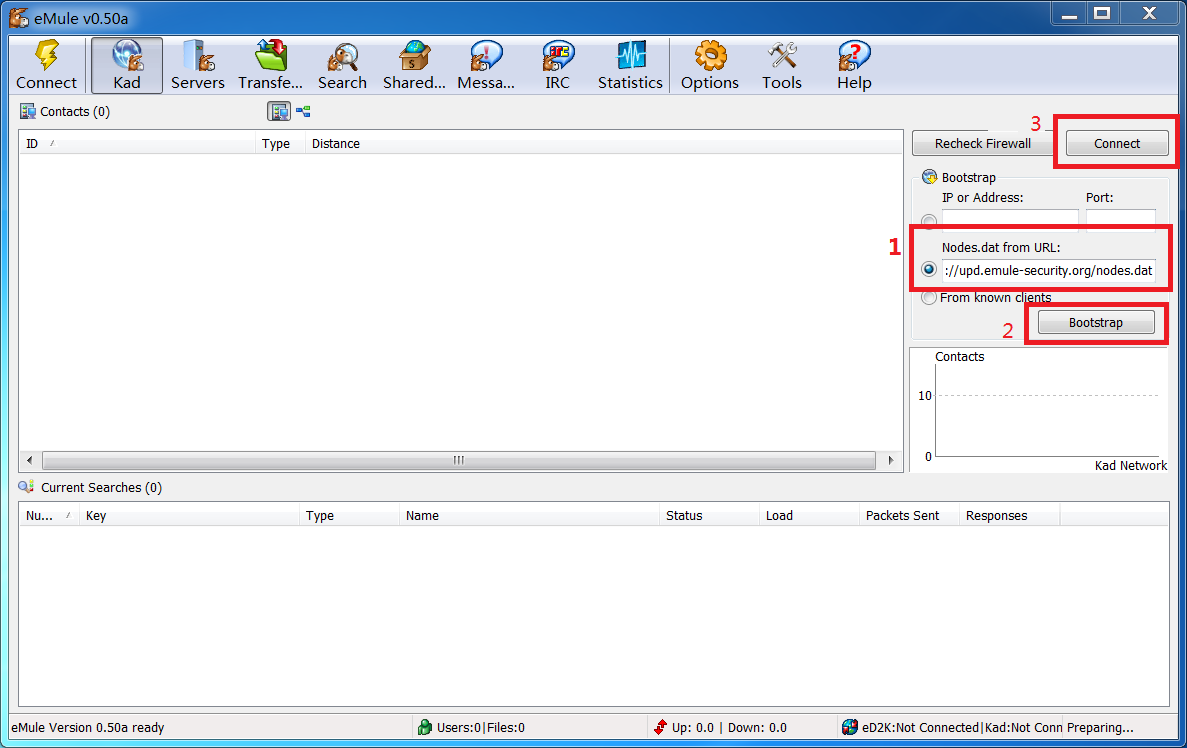This screenshot has height=748, width=1187.
Task: Click the bootstrap Port input field
Action: coord(1120,218)
